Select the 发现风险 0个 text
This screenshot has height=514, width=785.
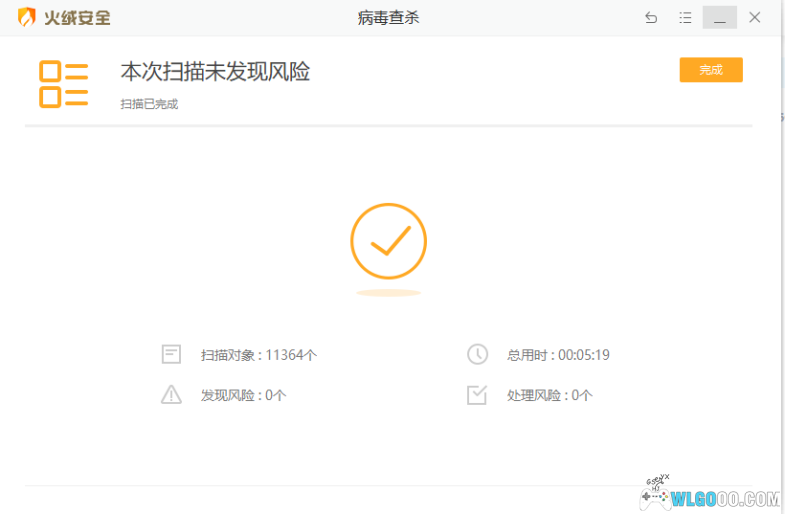coord(243,396)
